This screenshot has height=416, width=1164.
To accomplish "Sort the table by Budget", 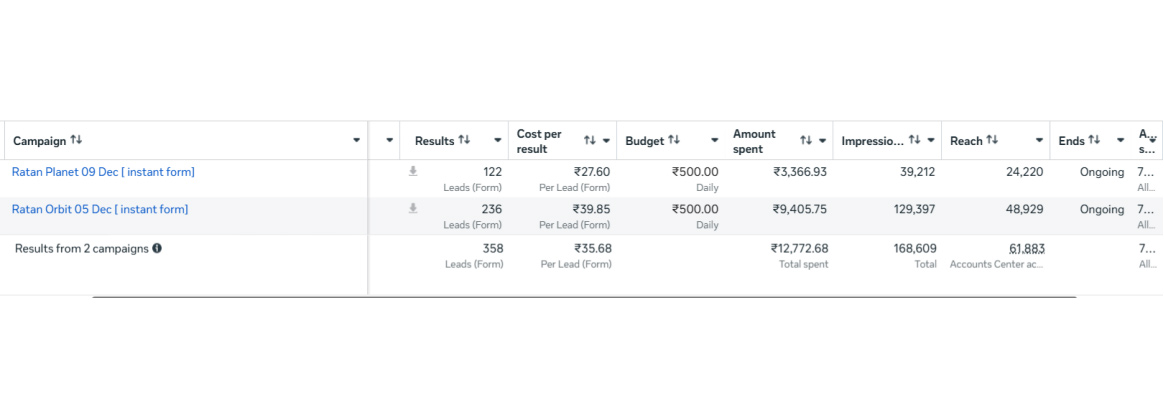I will coord(674,140).
